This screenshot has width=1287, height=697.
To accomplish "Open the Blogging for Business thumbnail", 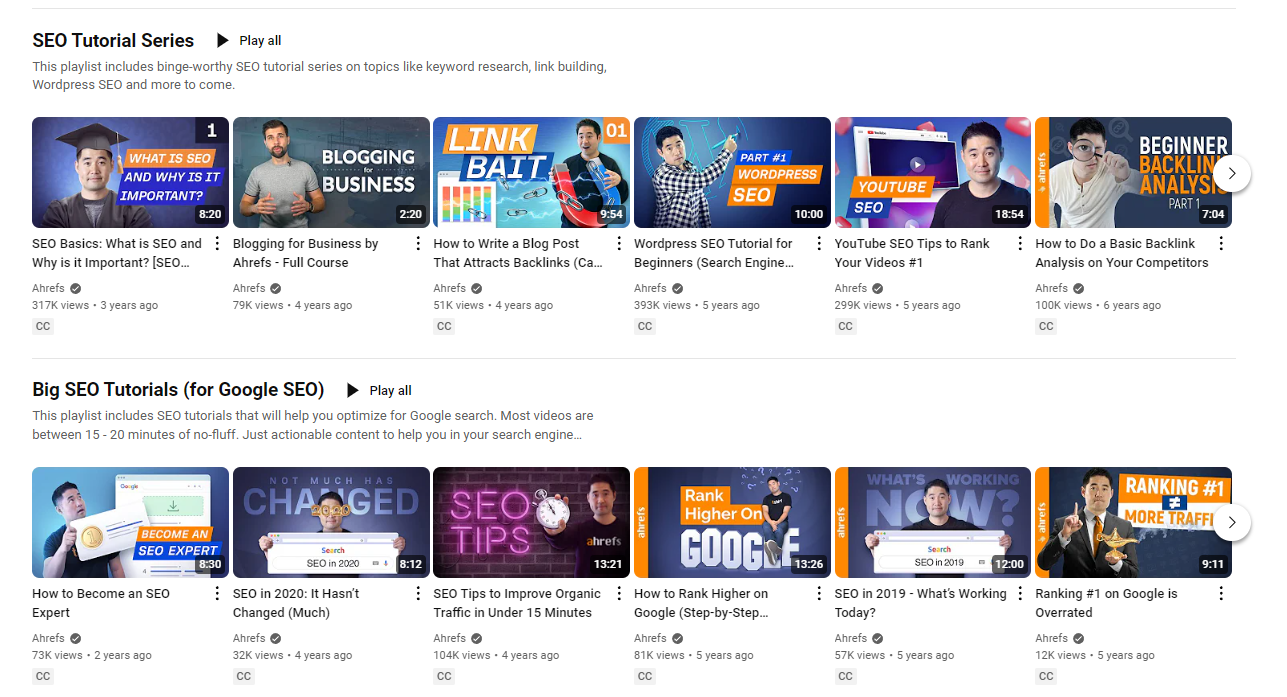I will point(331,173).
